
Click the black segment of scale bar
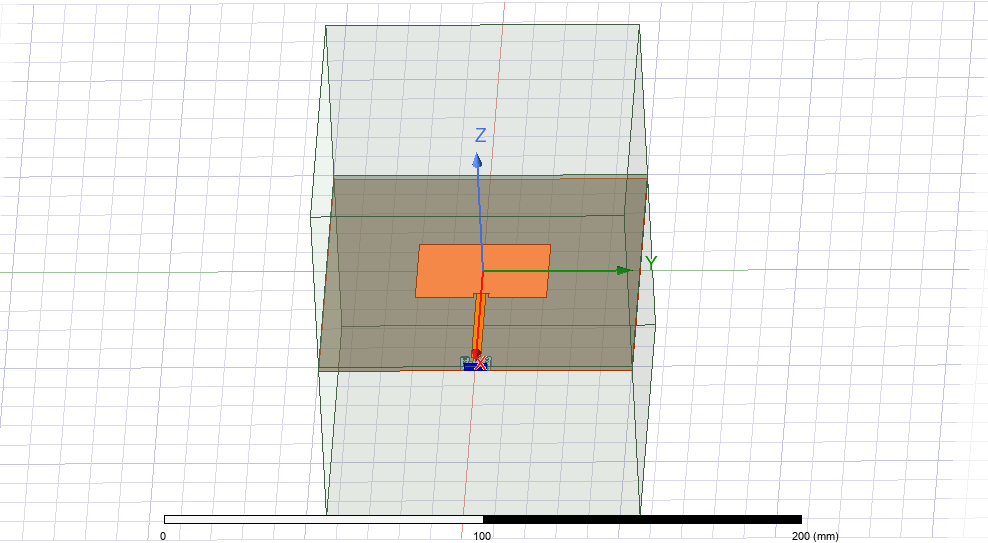pyautogui.click(x=642, y=520)
